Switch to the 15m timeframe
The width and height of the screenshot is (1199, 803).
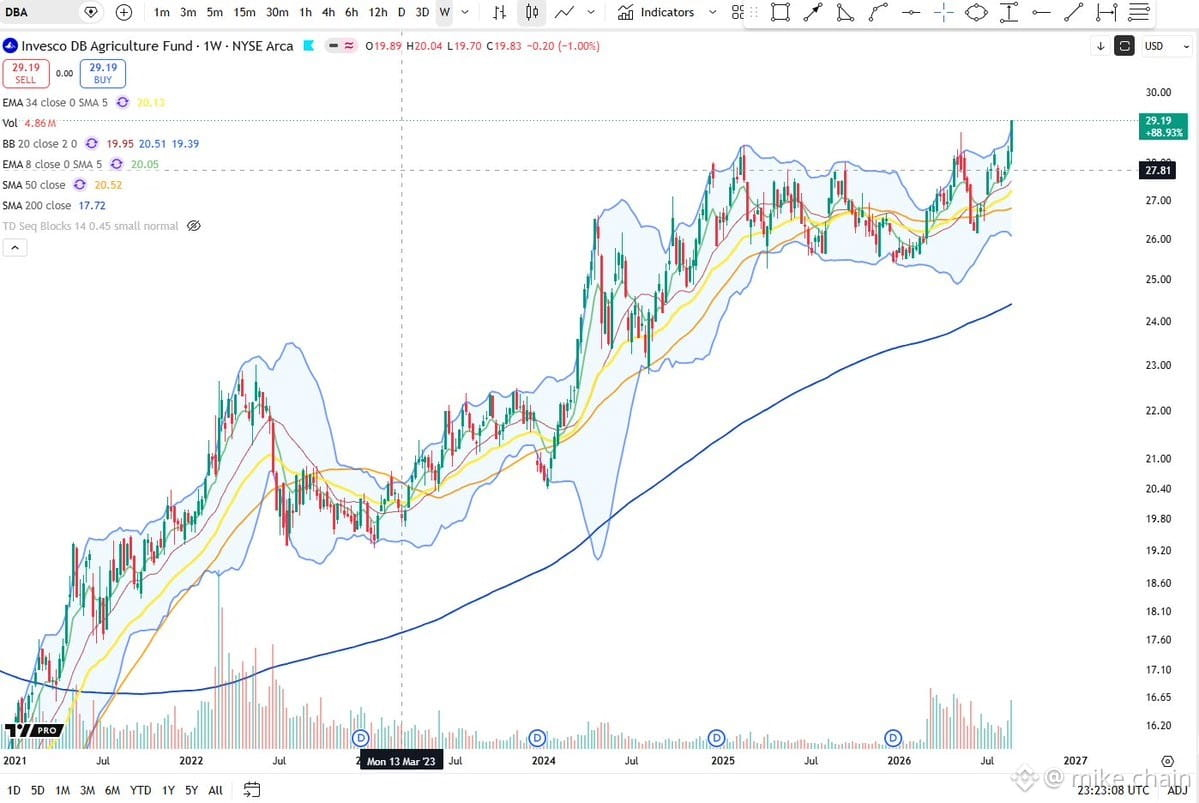point(245,12)
